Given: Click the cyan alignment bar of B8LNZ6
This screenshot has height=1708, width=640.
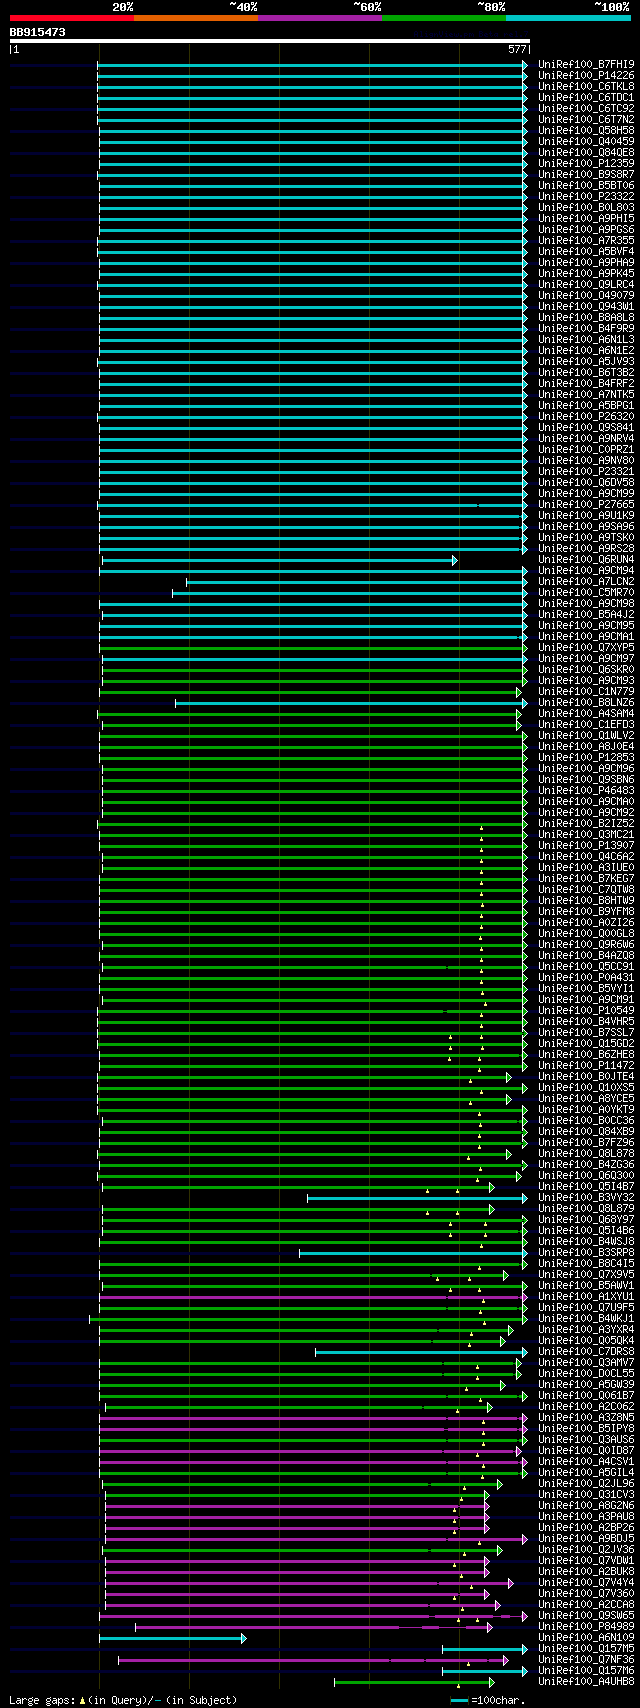Looking at the screenshot, I should tap(351, 702).
